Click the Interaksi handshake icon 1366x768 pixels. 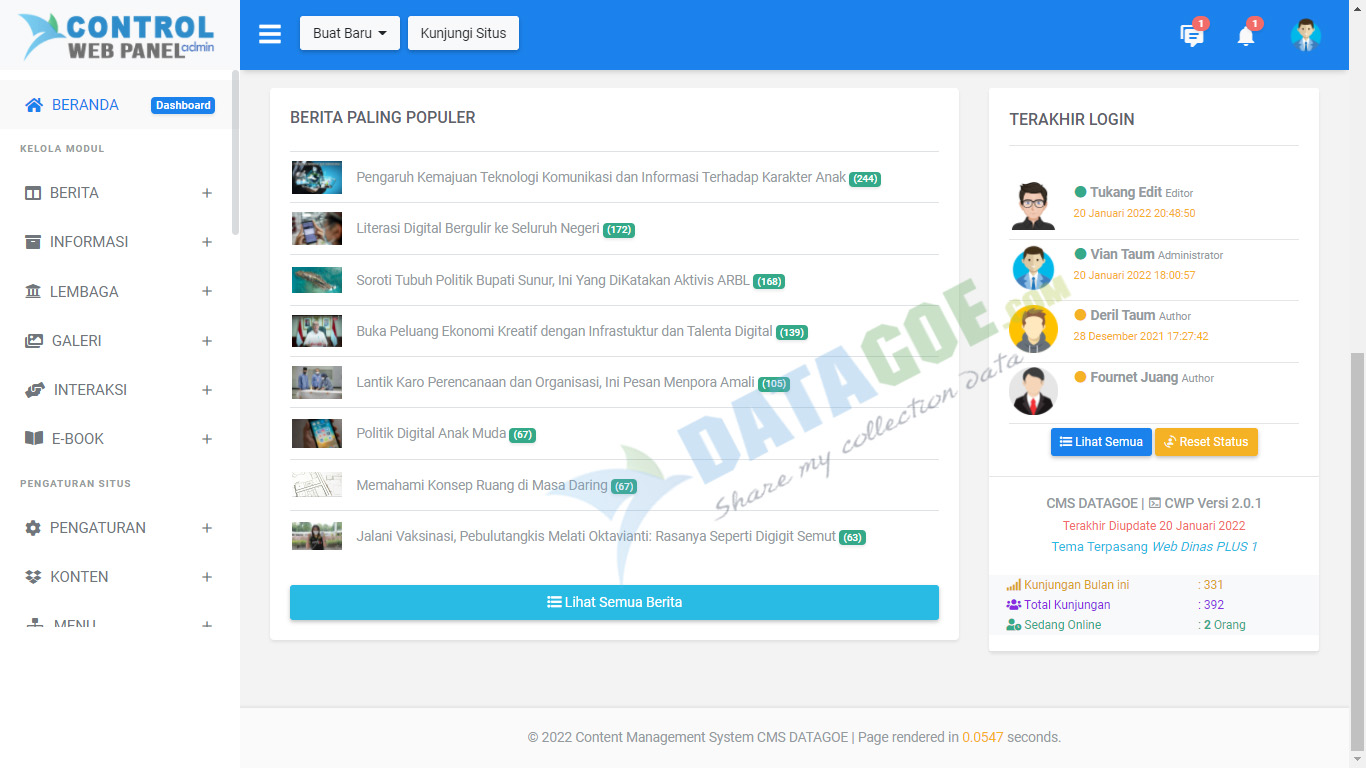(35, 390)
